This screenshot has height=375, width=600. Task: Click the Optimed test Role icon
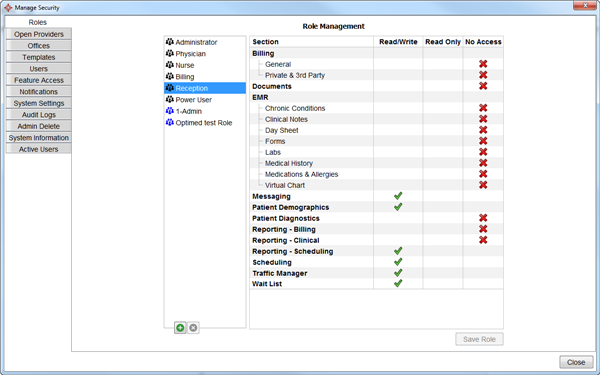(x=170, y=122)
